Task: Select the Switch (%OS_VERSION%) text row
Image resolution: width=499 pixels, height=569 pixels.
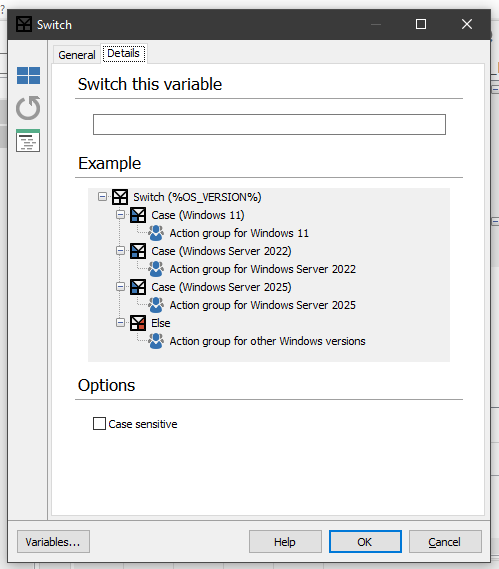Action: pos(197,197)
